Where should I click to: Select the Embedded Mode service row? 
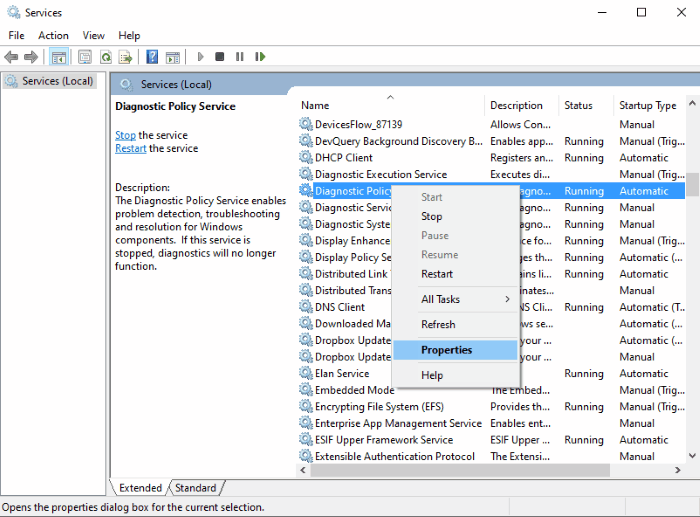[x=492, y=390]
